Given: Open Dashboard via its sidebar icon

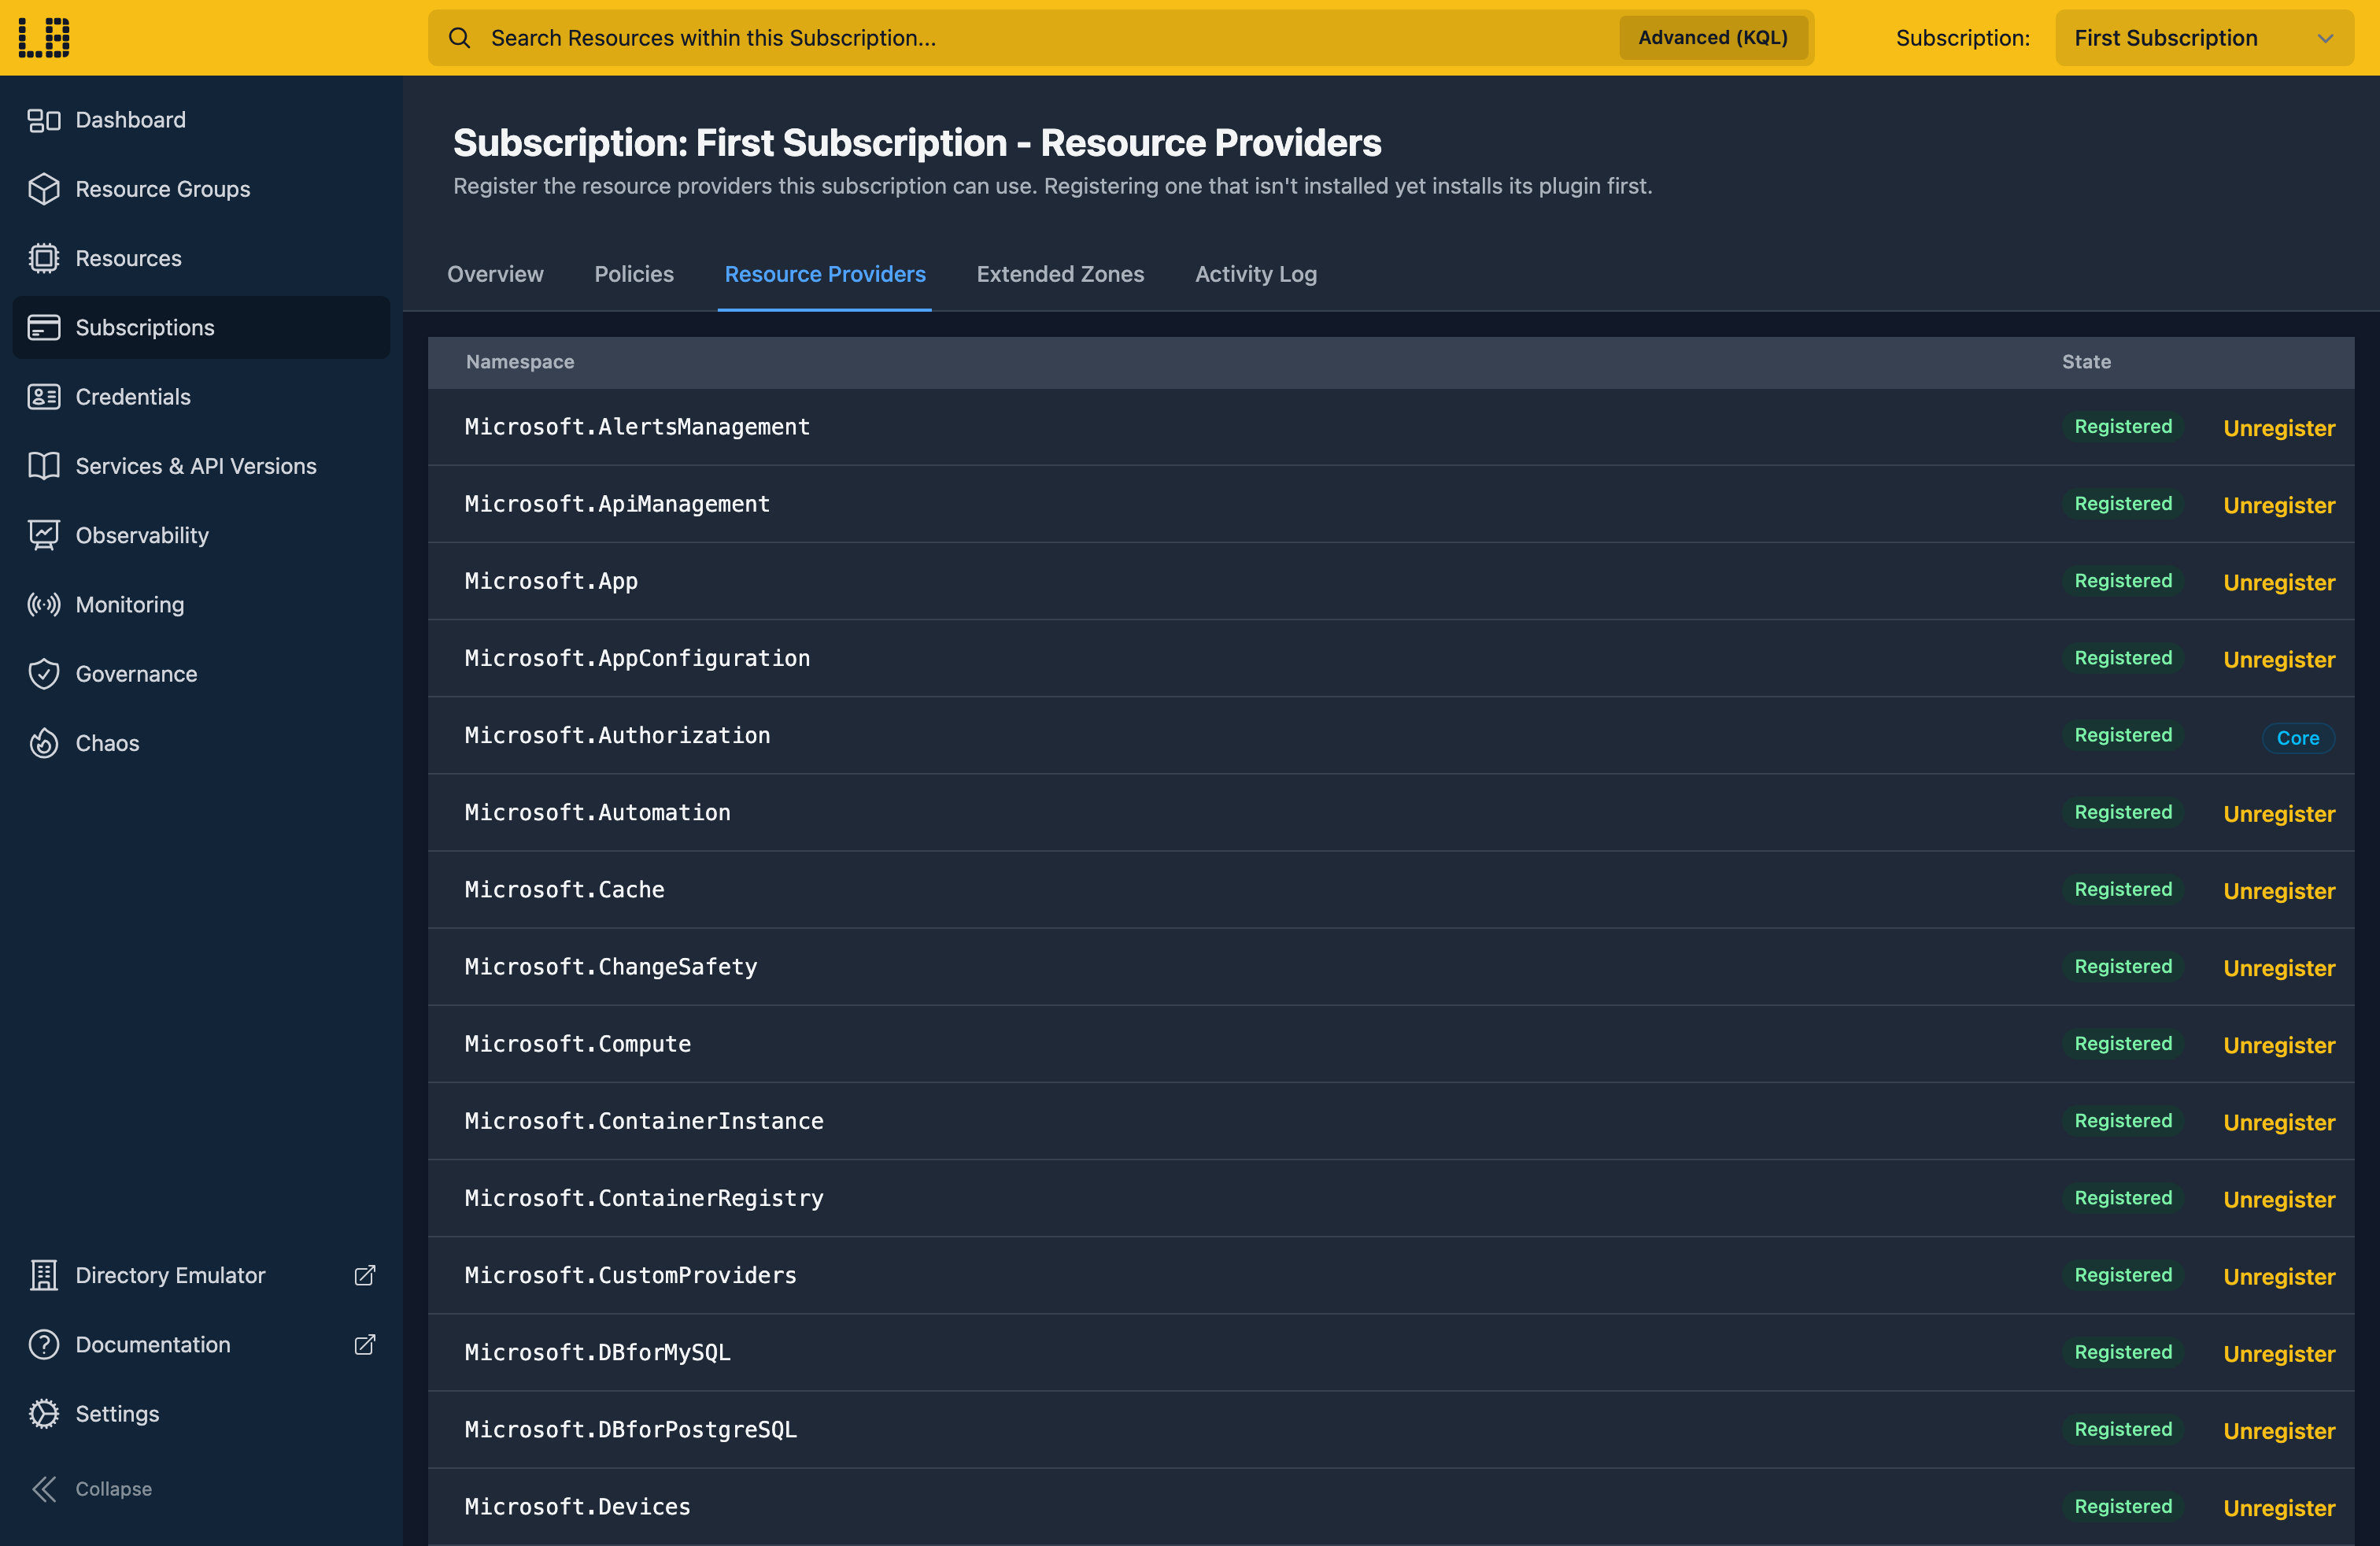Looking at the screenshot, I should click(x=44, y=120).
